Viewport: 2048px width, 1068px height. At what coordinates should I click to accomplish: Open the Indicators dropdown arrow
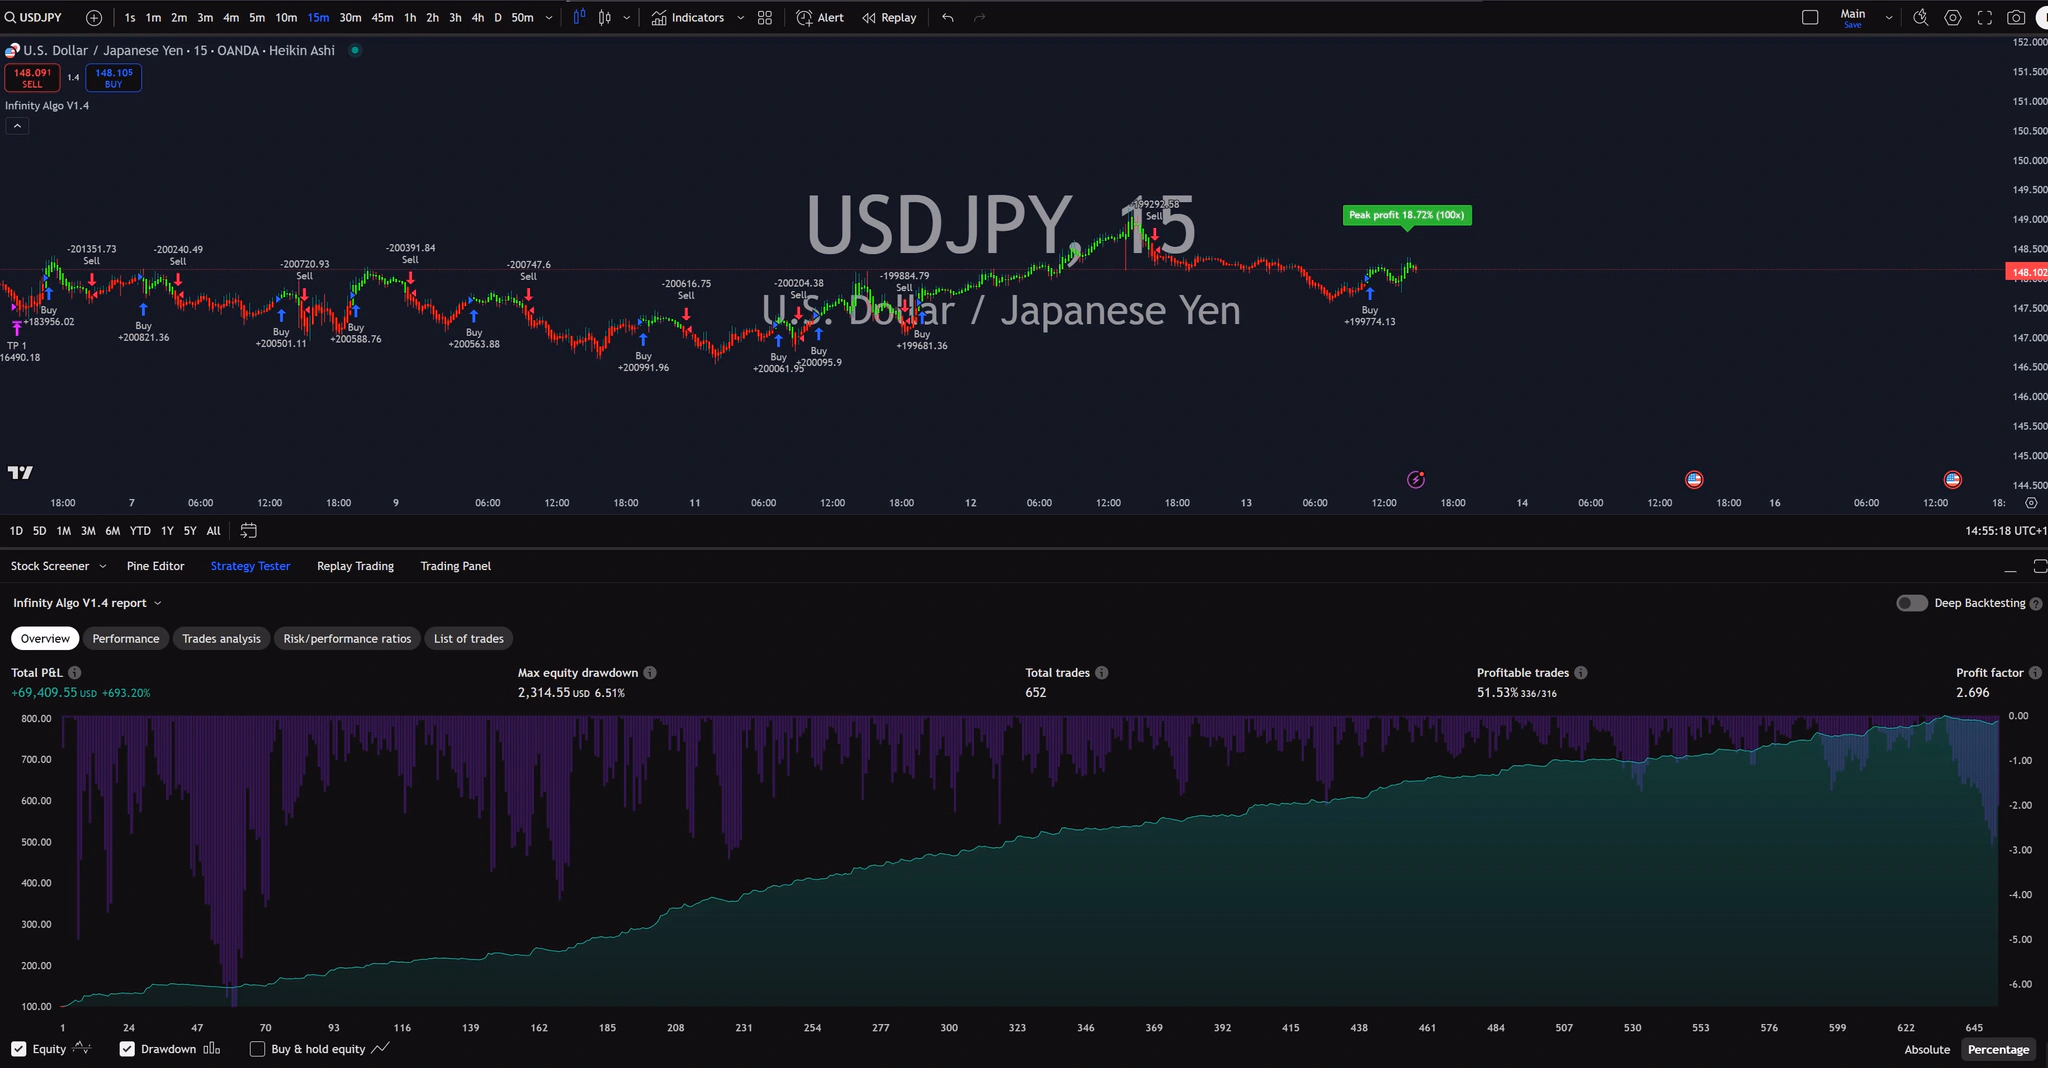(x=740, y=17)
